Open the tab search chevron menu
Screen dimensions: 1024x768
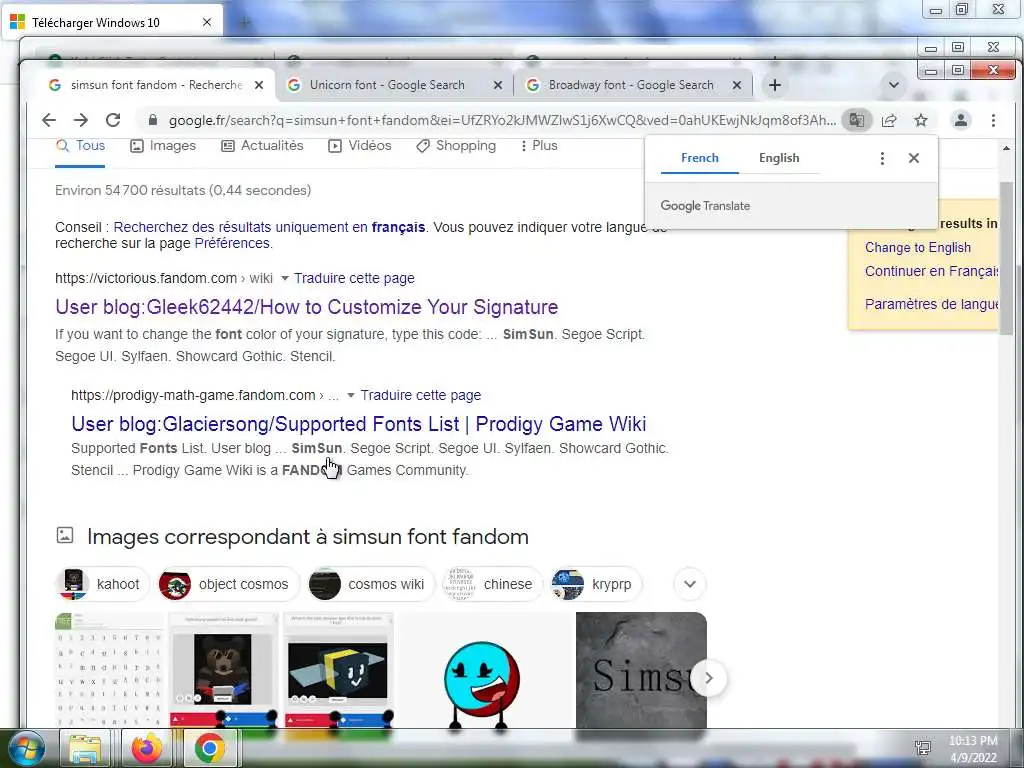(893, 85)
